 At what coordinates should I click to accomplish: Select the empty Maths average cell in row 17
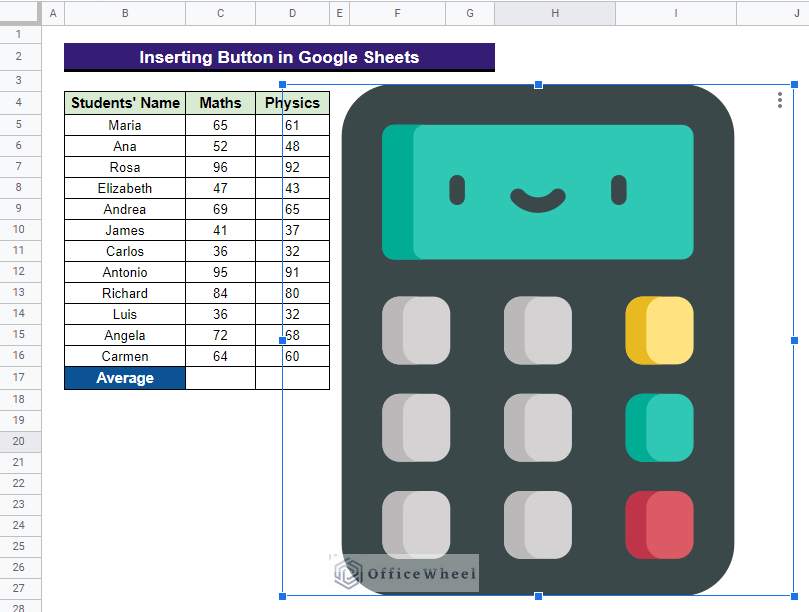[x=220, y=378]
